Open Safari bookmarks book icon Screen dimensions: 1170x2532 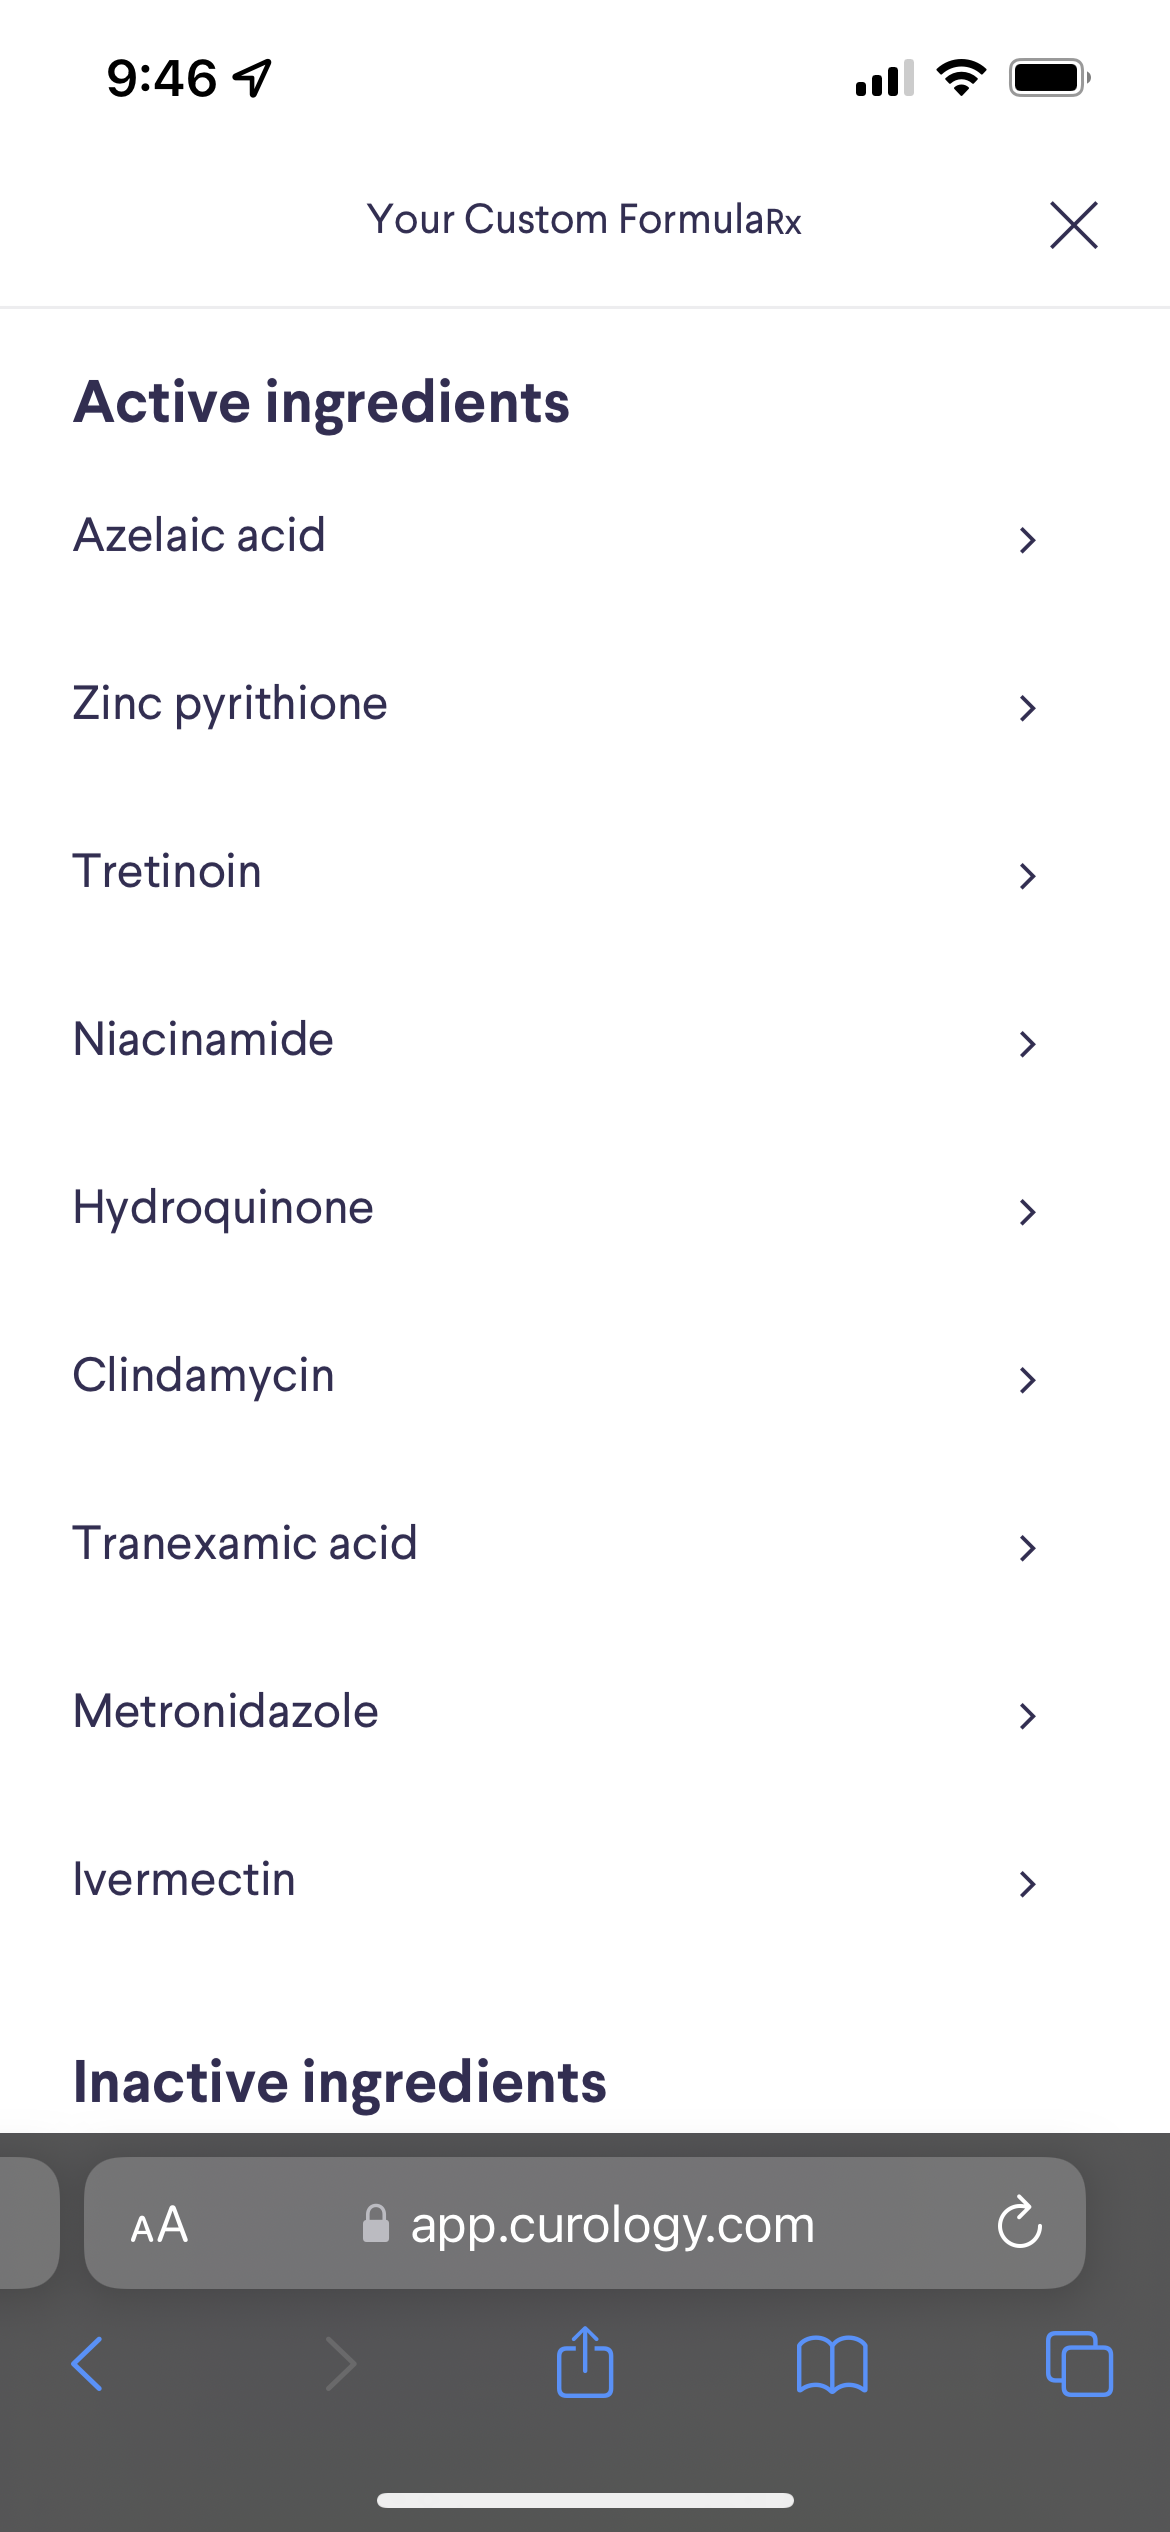[x=832, y=2364]
